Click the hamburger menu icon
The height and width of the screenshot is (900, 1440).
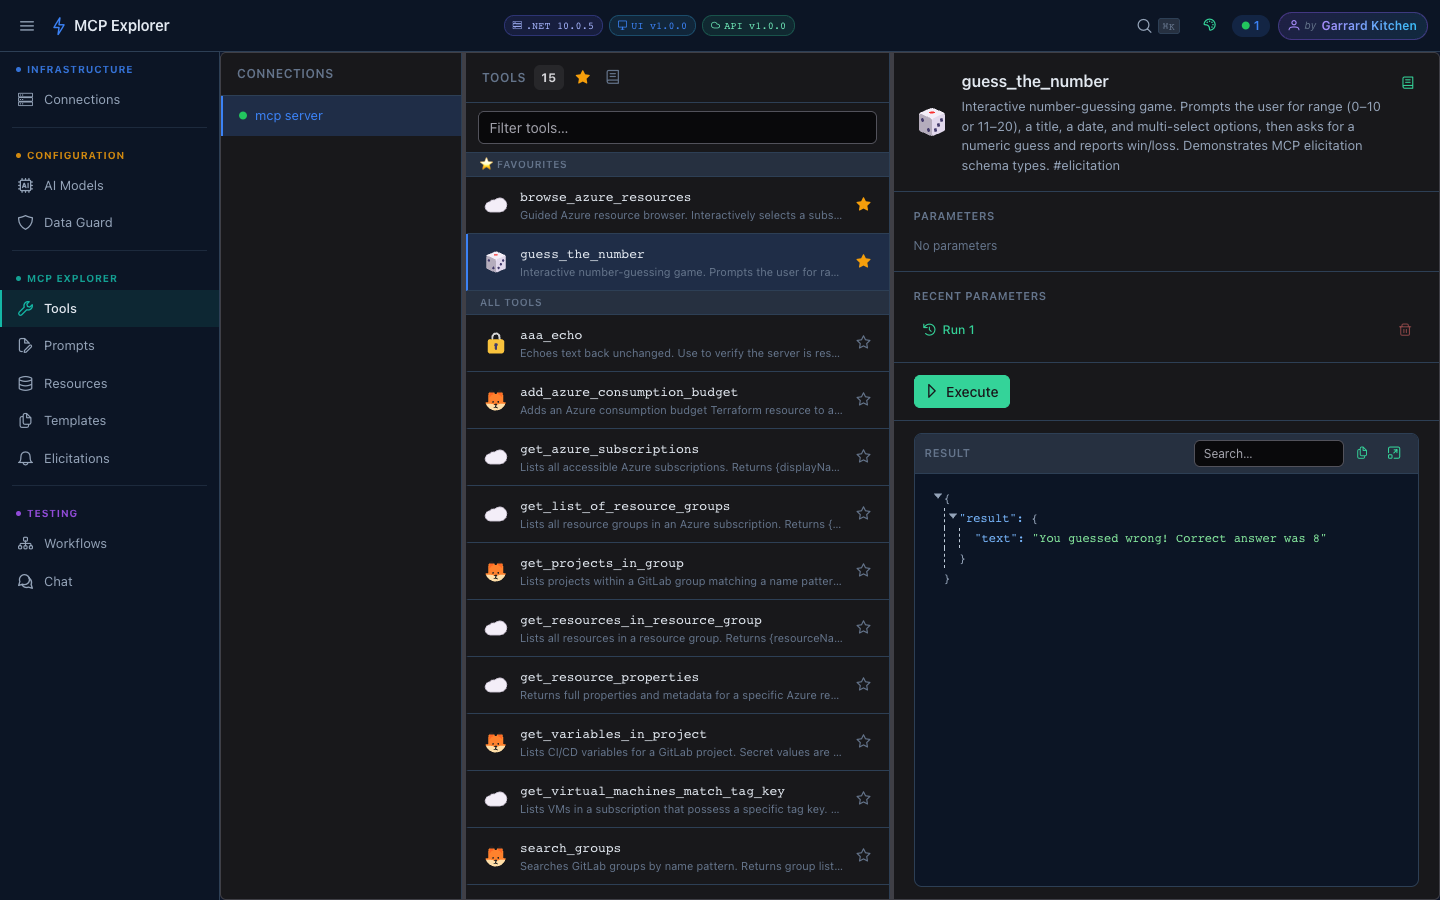[27, 26]
